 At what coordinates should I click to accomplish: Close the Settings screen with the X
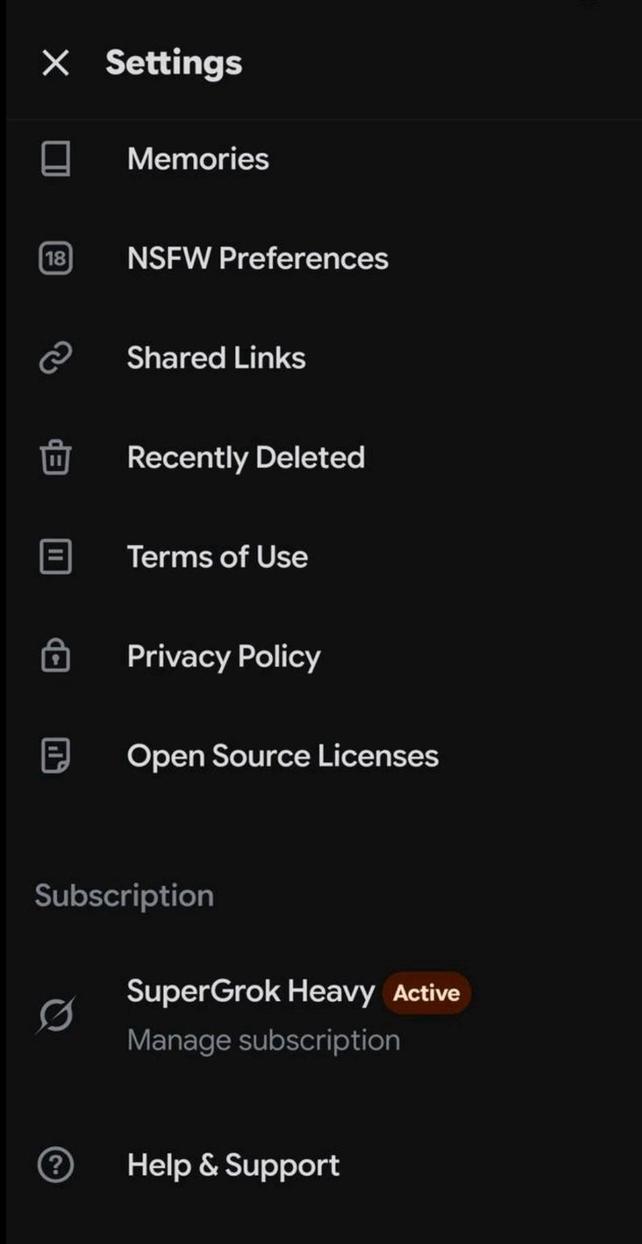coord(55,62)
